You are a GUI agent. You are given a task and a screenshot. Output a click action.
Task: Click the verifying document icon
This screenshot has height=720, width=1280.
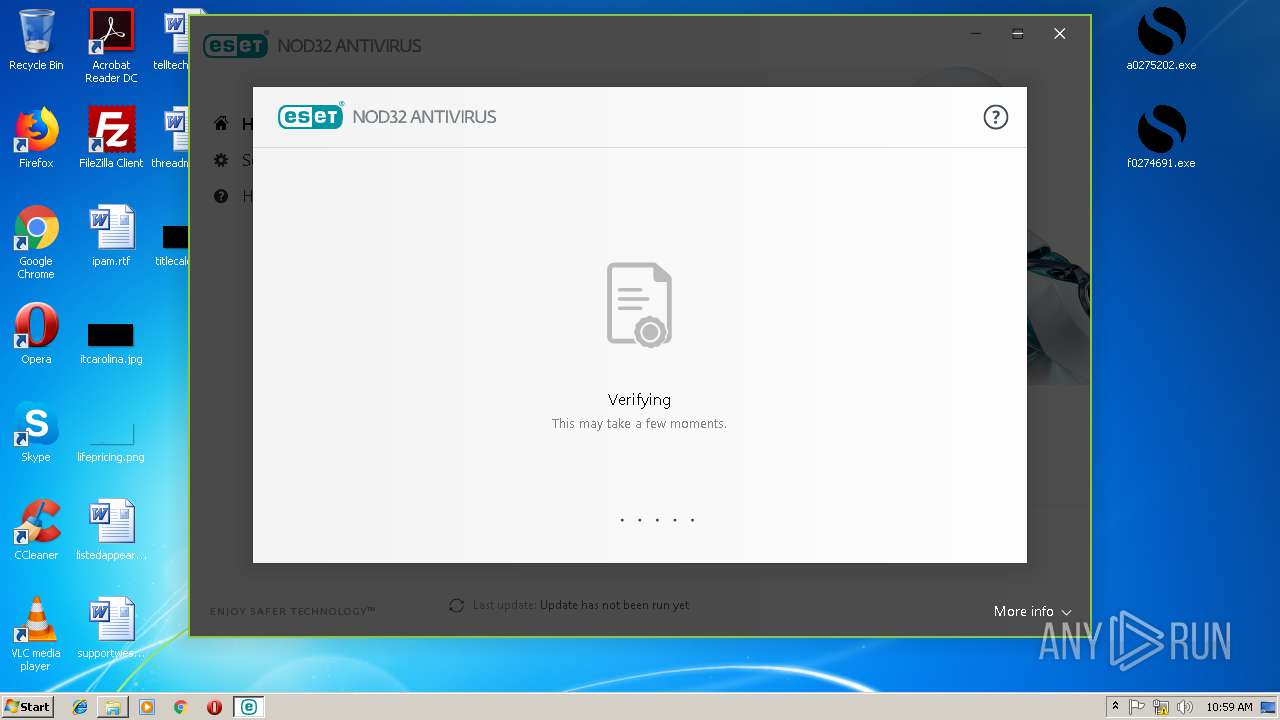coord(640,304)
